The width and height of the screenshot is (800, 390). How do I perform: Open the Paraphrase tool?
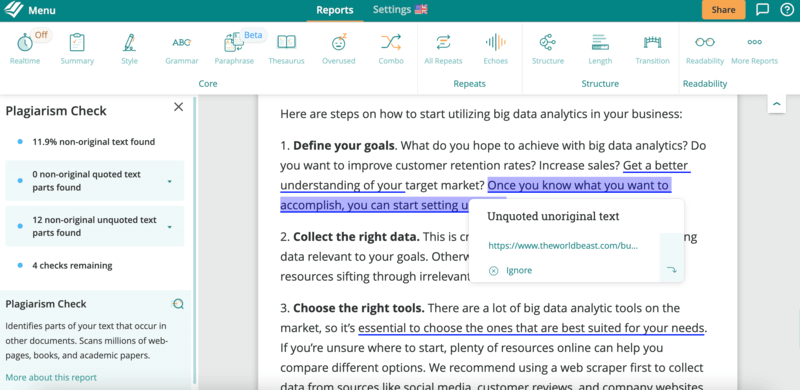234,49
